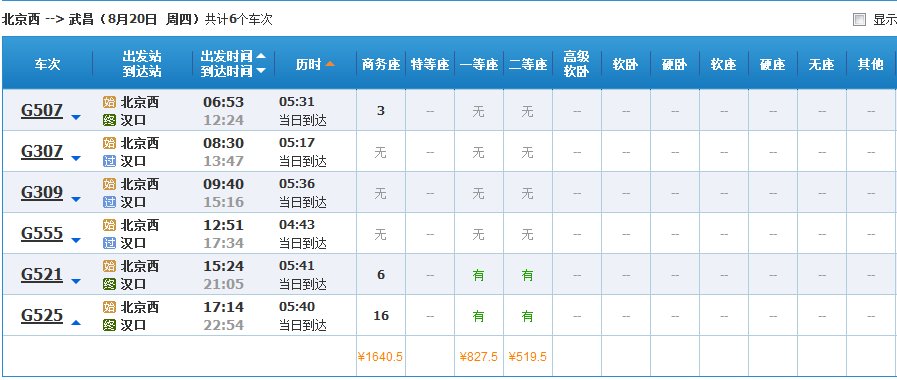The width and height of the screenshot is (897, 380).
Task: Click arrival time 13:47
Action: click(224, 161)
